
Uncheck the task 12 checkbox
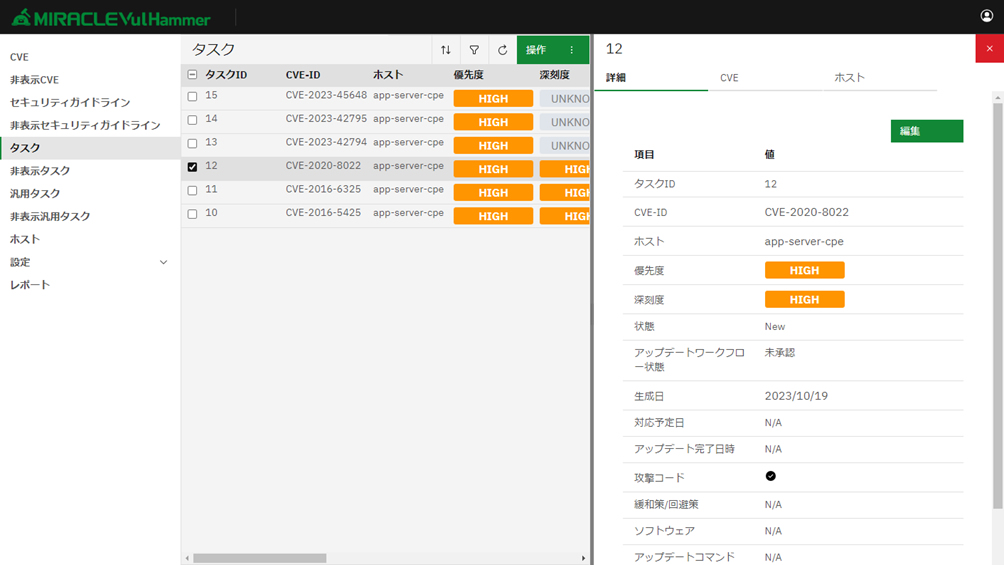click(192, 167)
